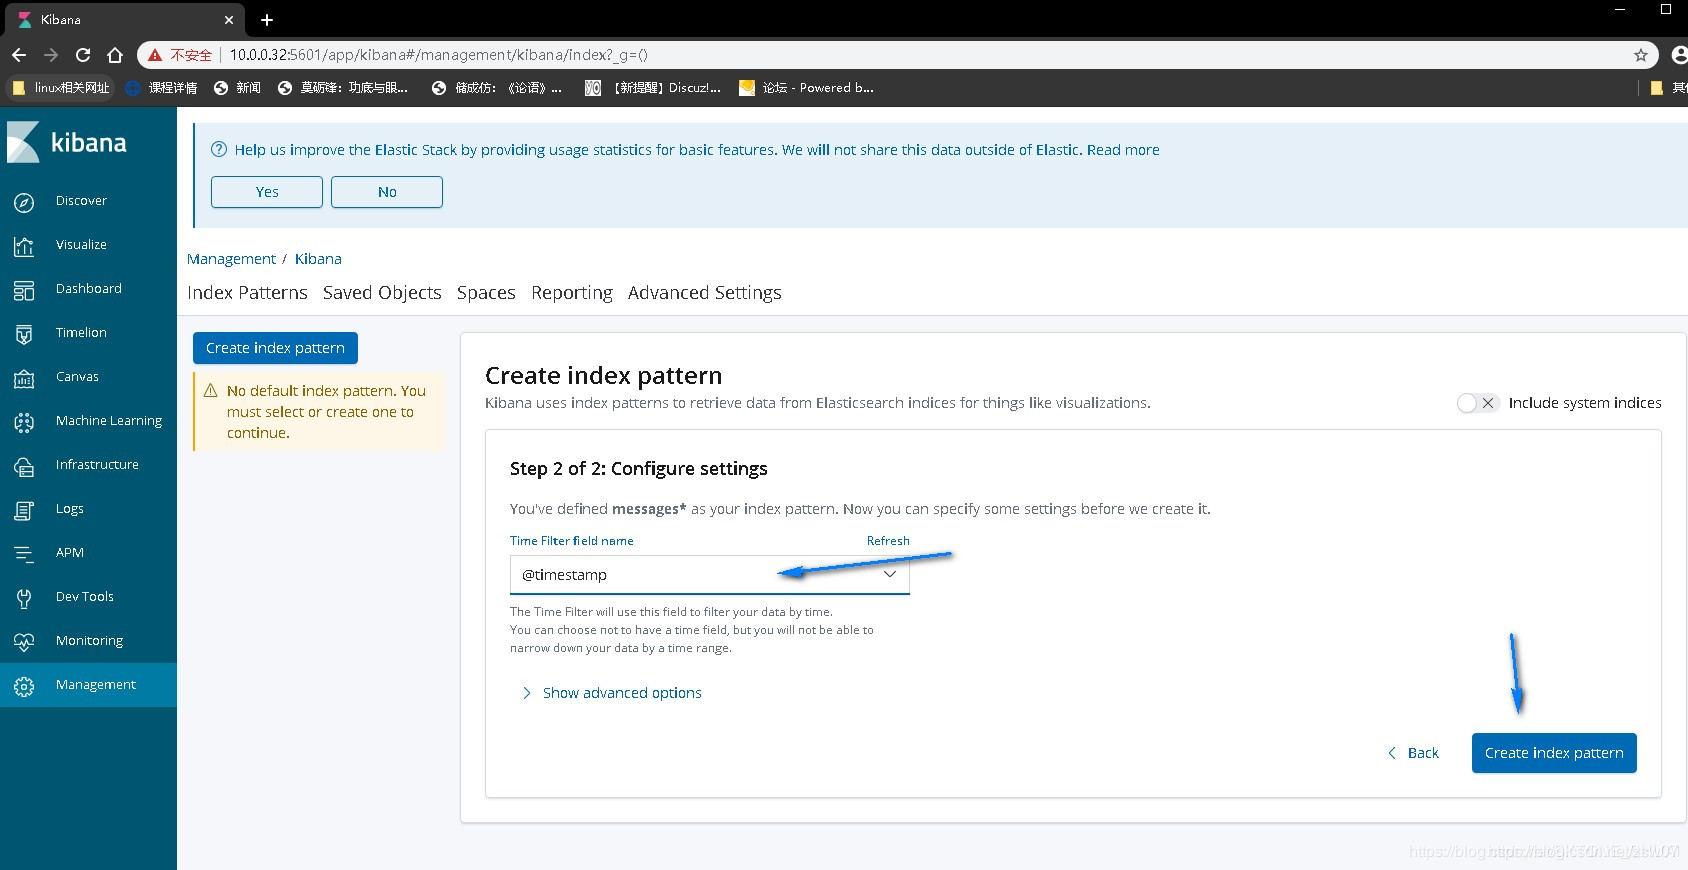
Task: Open Discover compass icon in sidebar
Action: 24,202
